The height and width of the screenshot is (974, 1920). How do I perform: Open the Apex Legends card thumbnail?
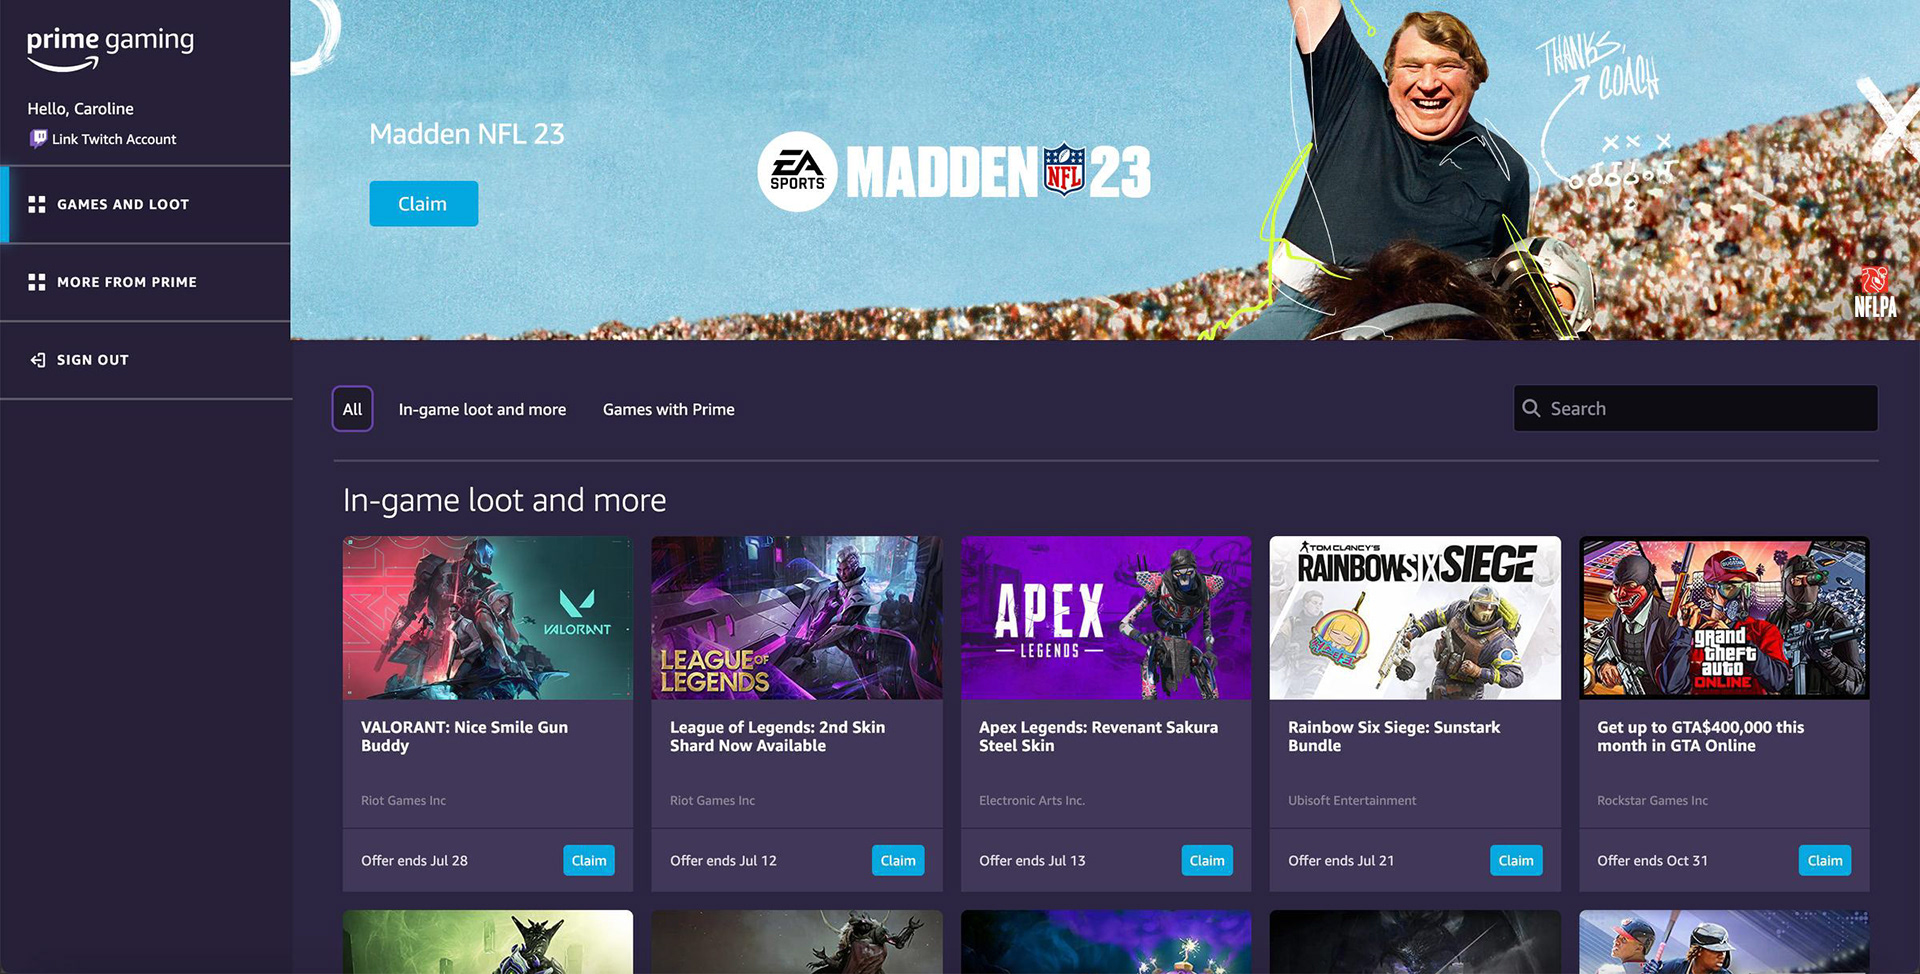(1106, 618)
